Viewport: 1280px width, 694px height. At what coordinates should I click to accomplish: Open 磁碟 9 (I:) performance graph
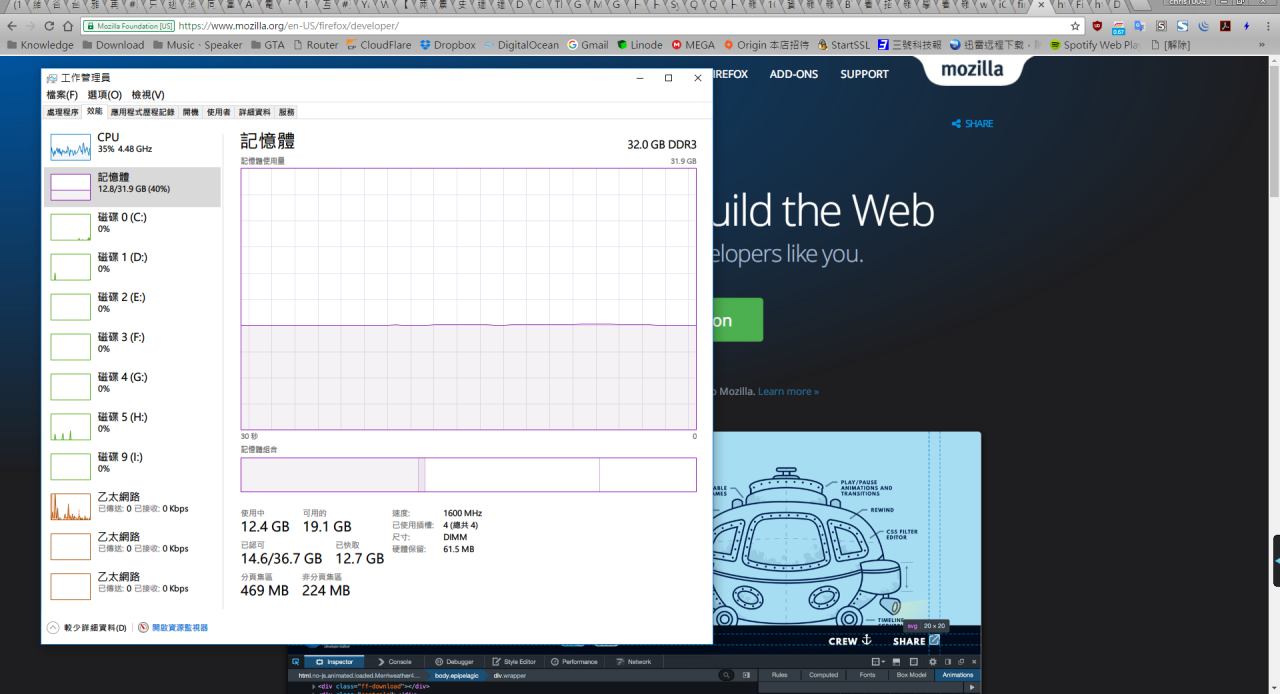tap(132, 466)
